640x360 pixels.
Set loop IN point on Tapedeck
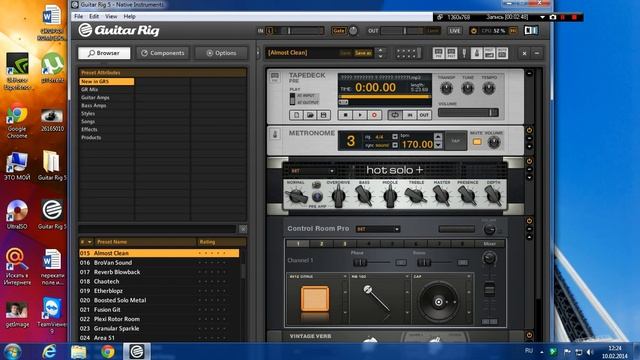pyautogui.click(x=410, y=115)
